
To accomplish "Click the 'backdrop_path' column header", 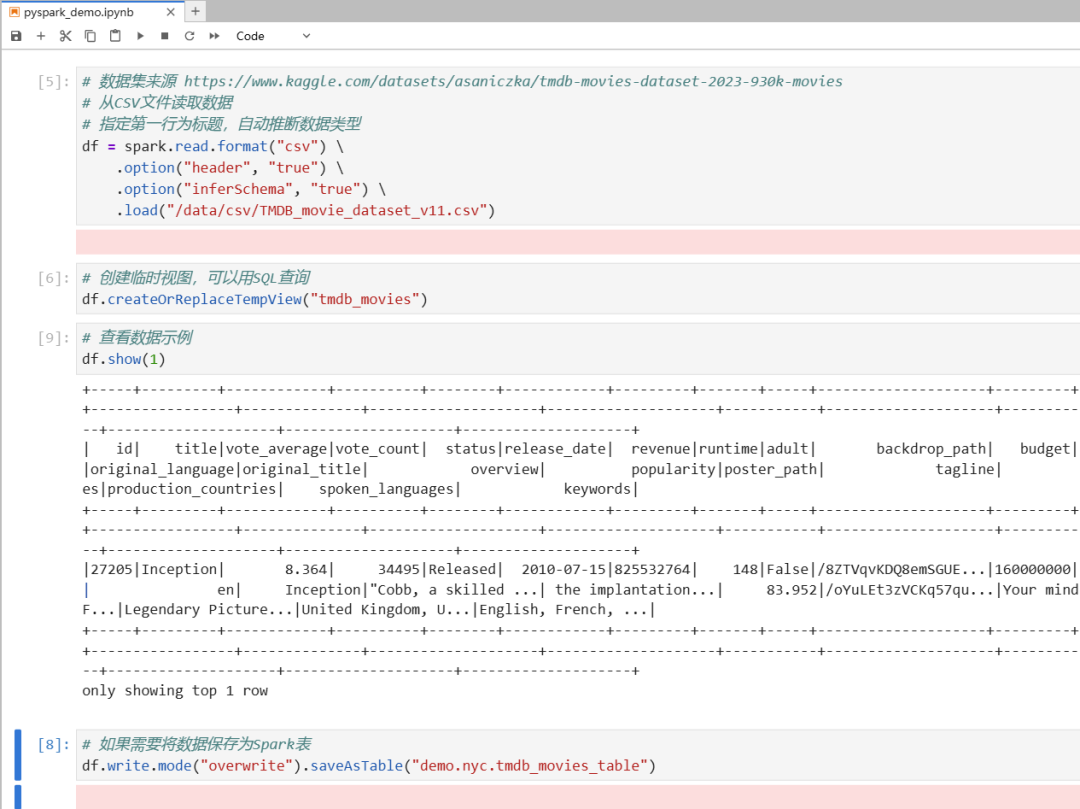I will point(931,449).
